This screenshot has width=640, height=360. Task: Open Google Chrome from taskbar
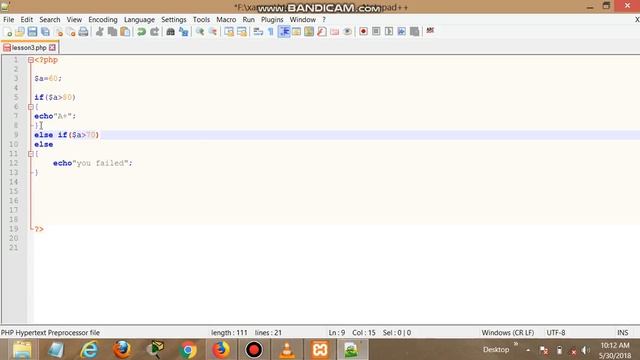188,350
